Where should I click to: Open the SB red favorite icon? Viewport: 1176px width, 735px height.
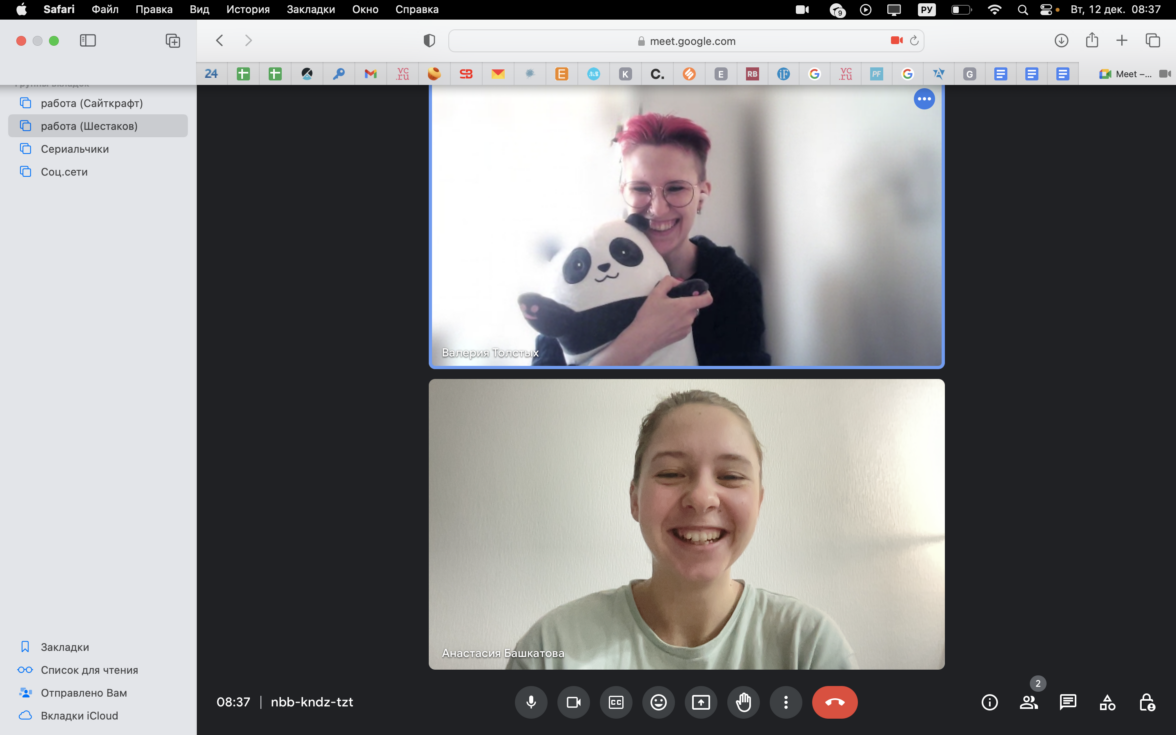(x=466, y=74)
